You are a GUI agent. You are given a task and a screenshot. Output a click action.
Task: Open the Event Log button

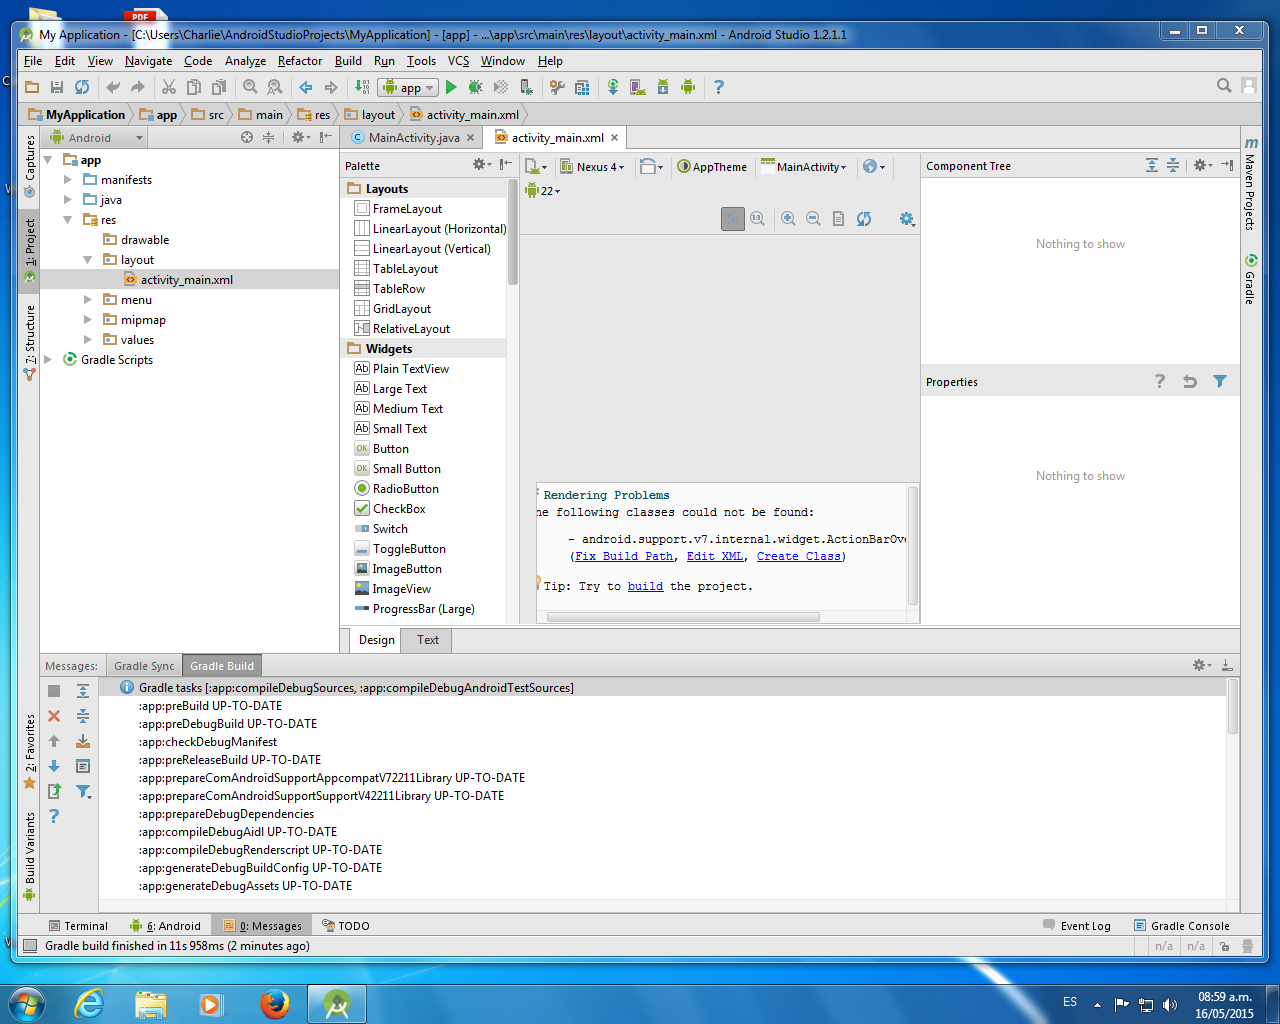(x=1077, y=926)
